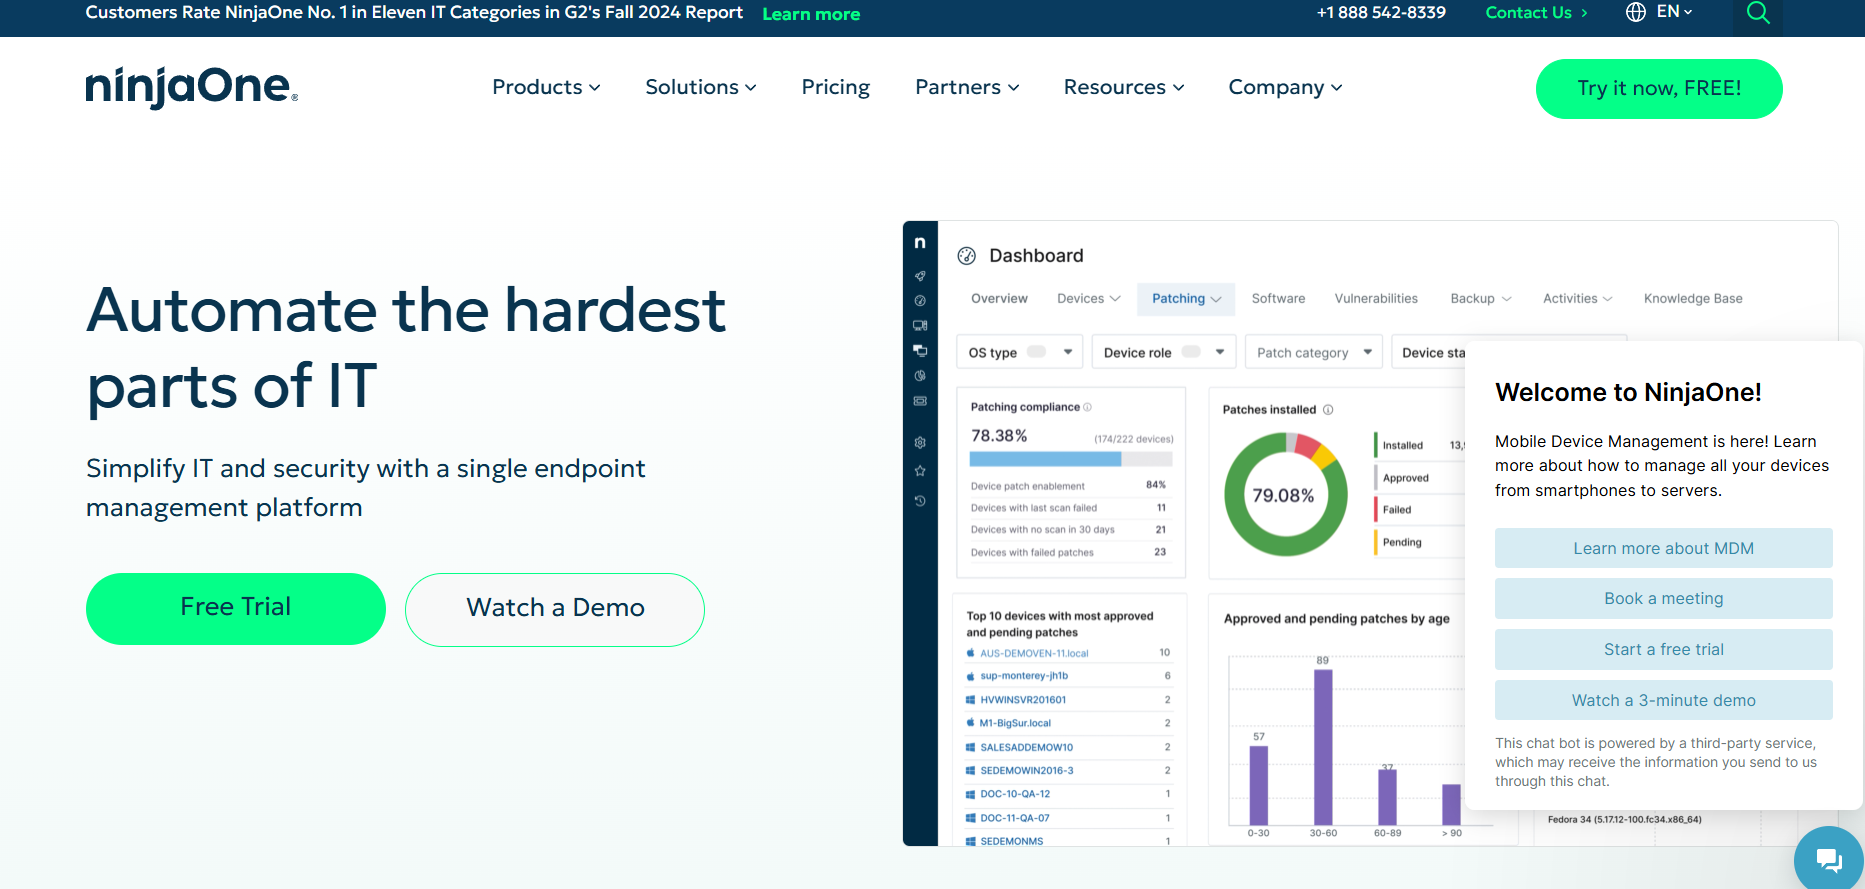1865x889 pixels.
Task: Follow the Learn more banner link
Action: tap(811, 14)
